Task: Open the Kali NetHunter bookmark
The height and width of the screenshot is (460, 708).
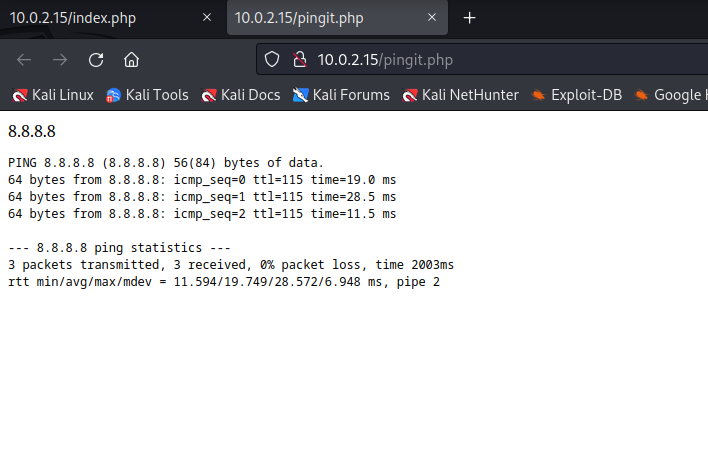Action: 460,95
